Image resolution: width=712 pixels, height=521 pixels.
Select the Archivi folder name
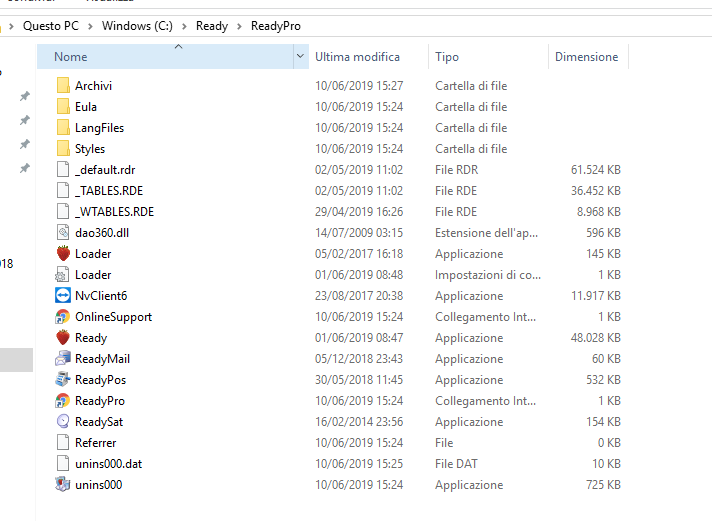click(x=94, y=86)
